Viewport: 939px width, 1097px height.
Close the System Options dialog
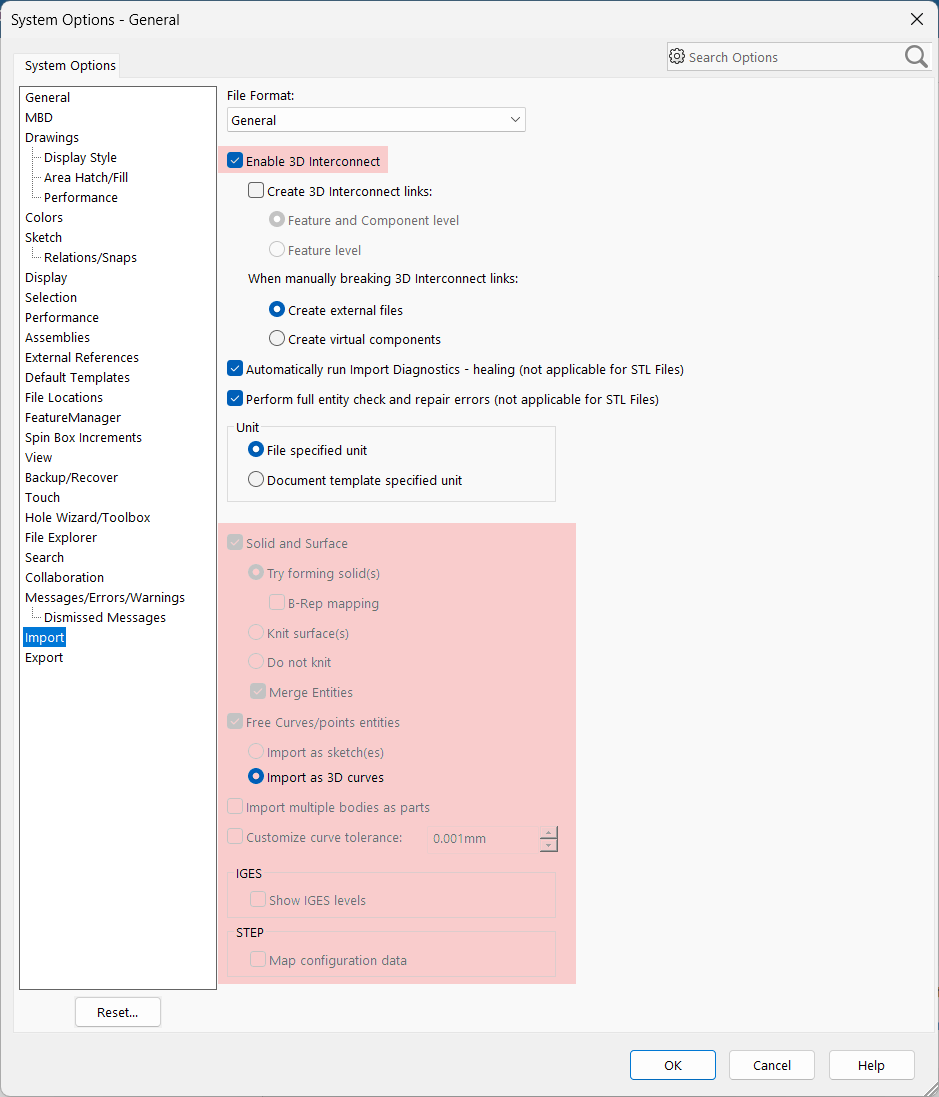pos(917,19)
